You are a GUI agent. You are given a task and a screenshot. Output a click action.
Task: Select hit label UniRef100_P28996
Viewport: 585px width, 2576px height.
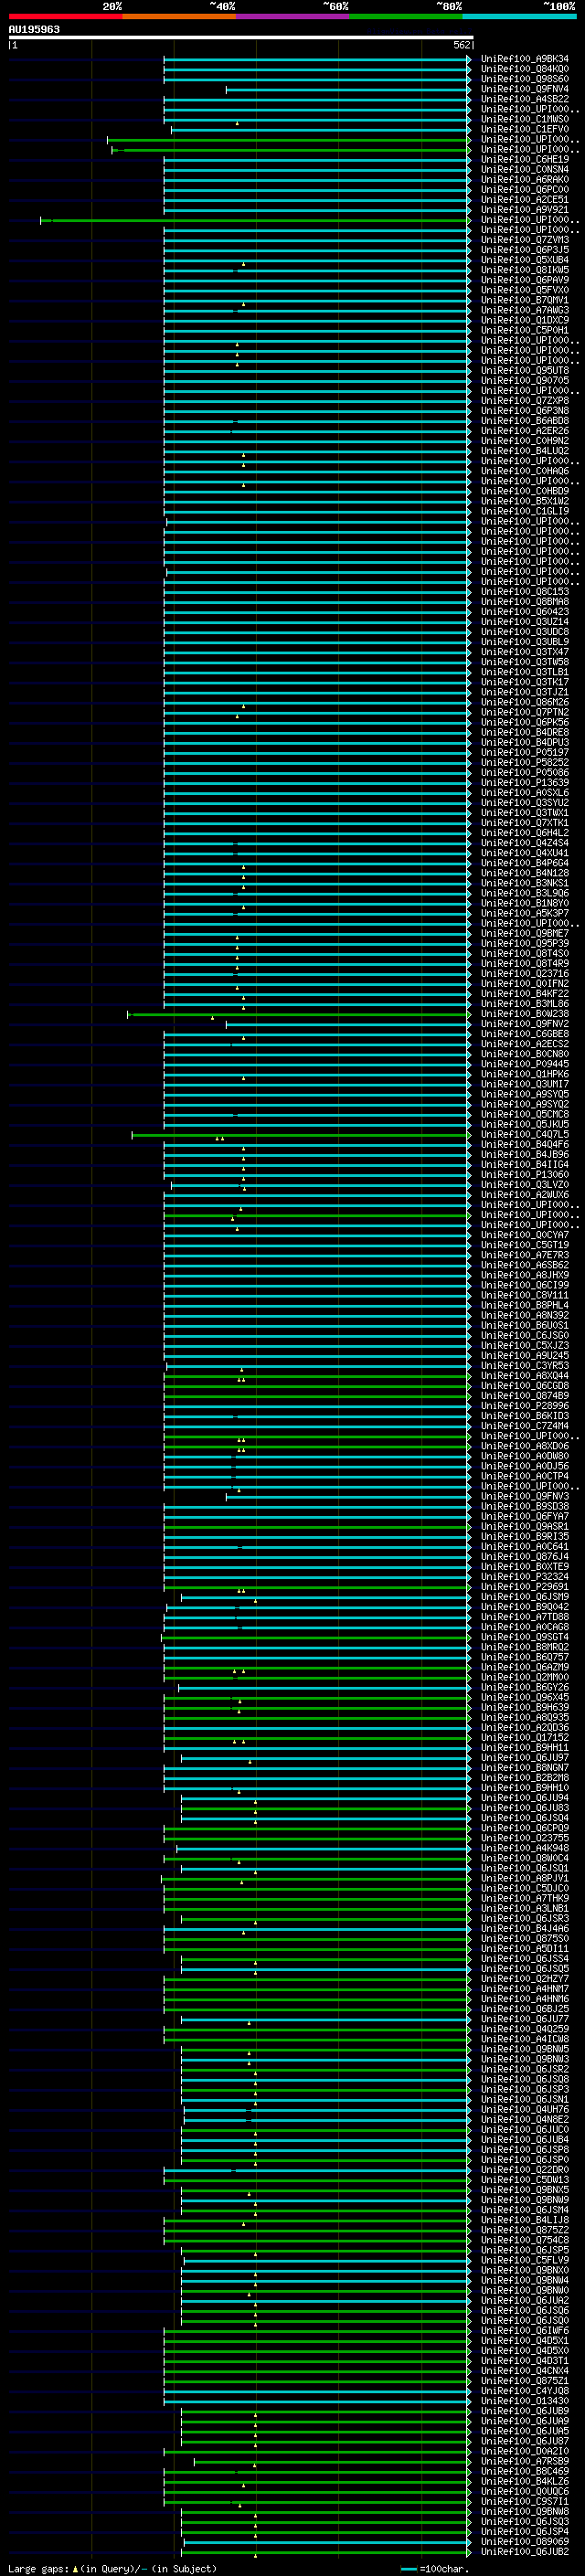(x=525, y=1406)
